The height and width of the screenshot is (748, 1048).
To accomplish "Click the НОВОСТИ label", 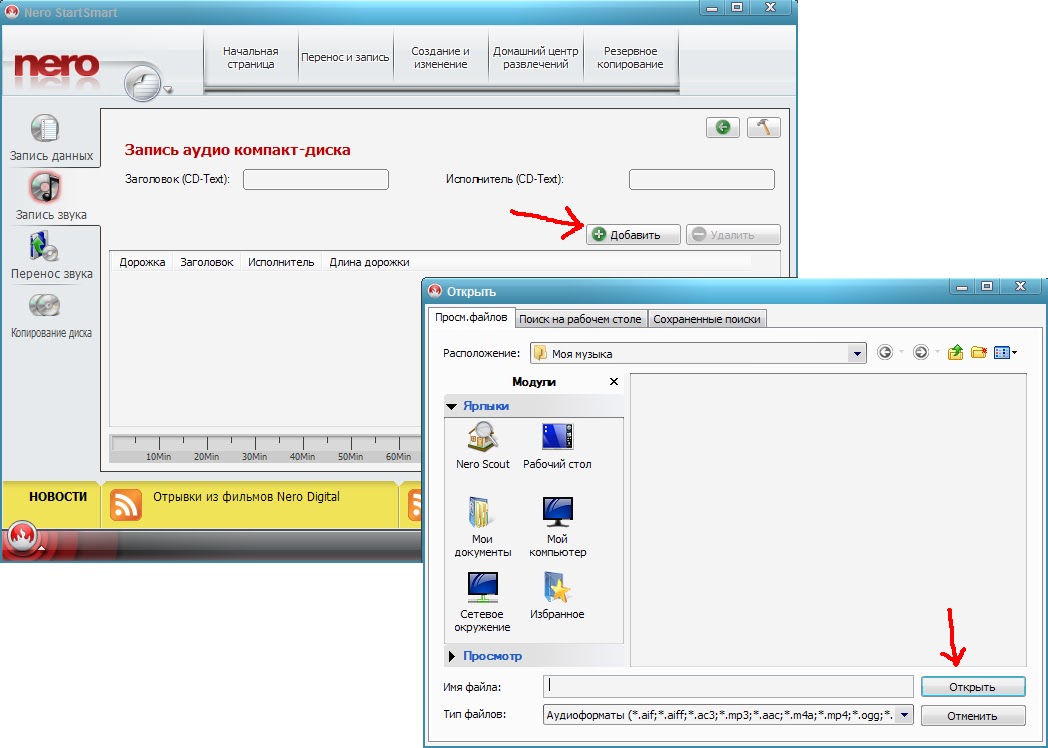I will tap(58, 497).
